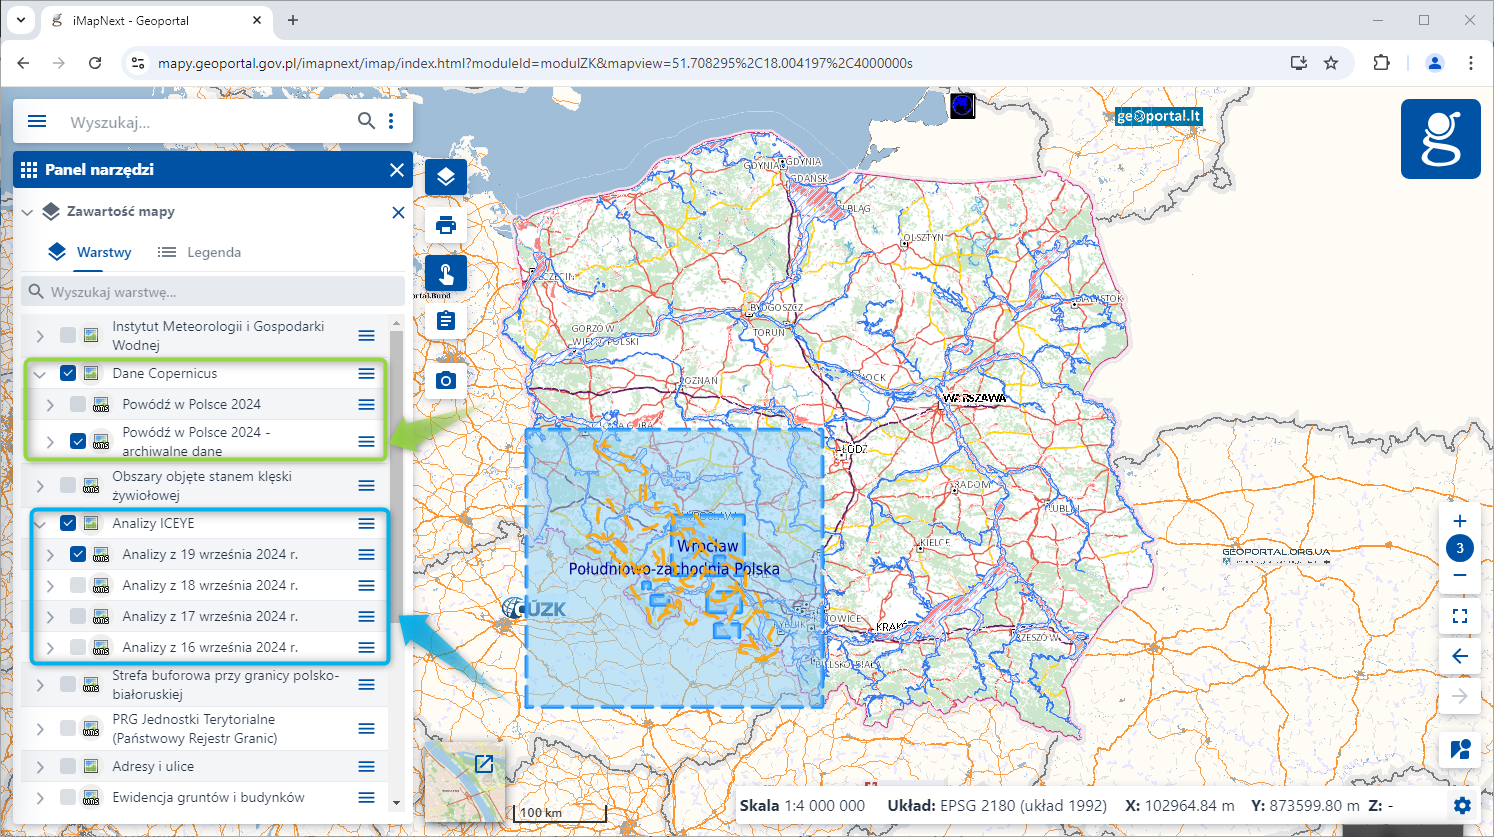Expand Strefa buforowa przy granicy polsko-białoruskiej
The height and width of the screenshot is (837, 1494).
click(x=40, y=684)
